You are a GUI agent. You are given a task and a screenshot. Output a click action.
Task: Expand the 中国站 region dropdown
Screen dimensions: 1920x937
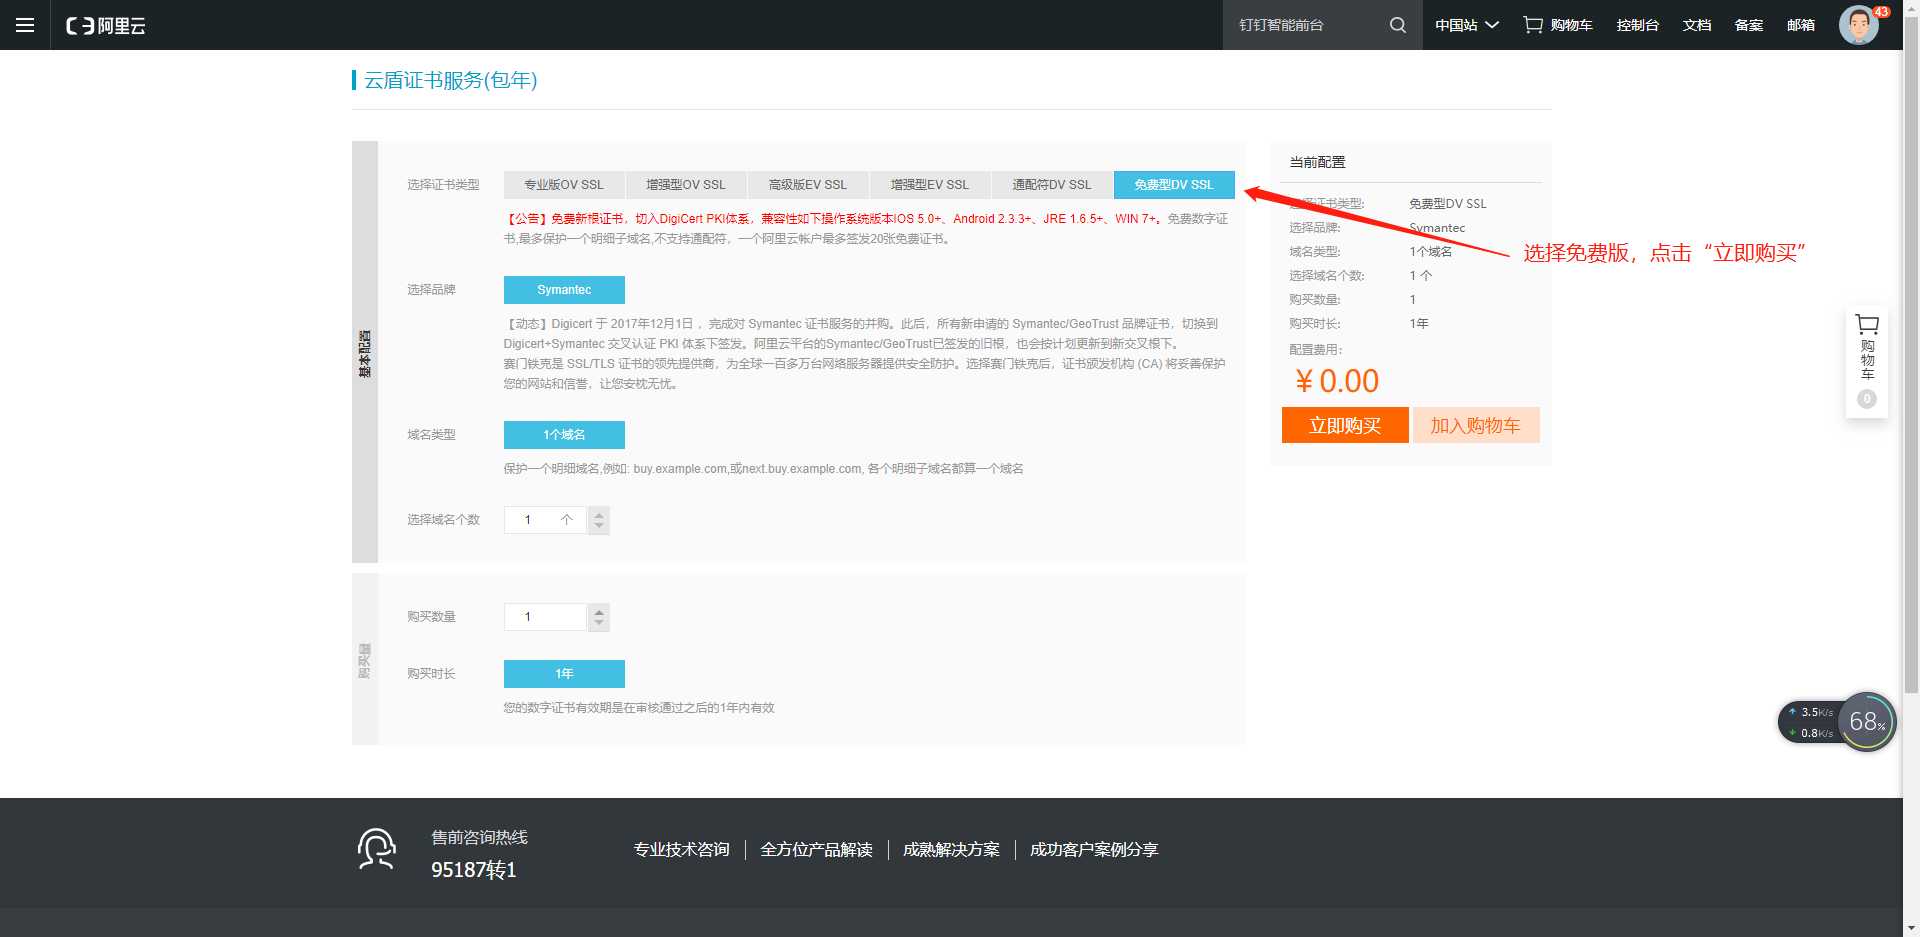point(1466,25)
